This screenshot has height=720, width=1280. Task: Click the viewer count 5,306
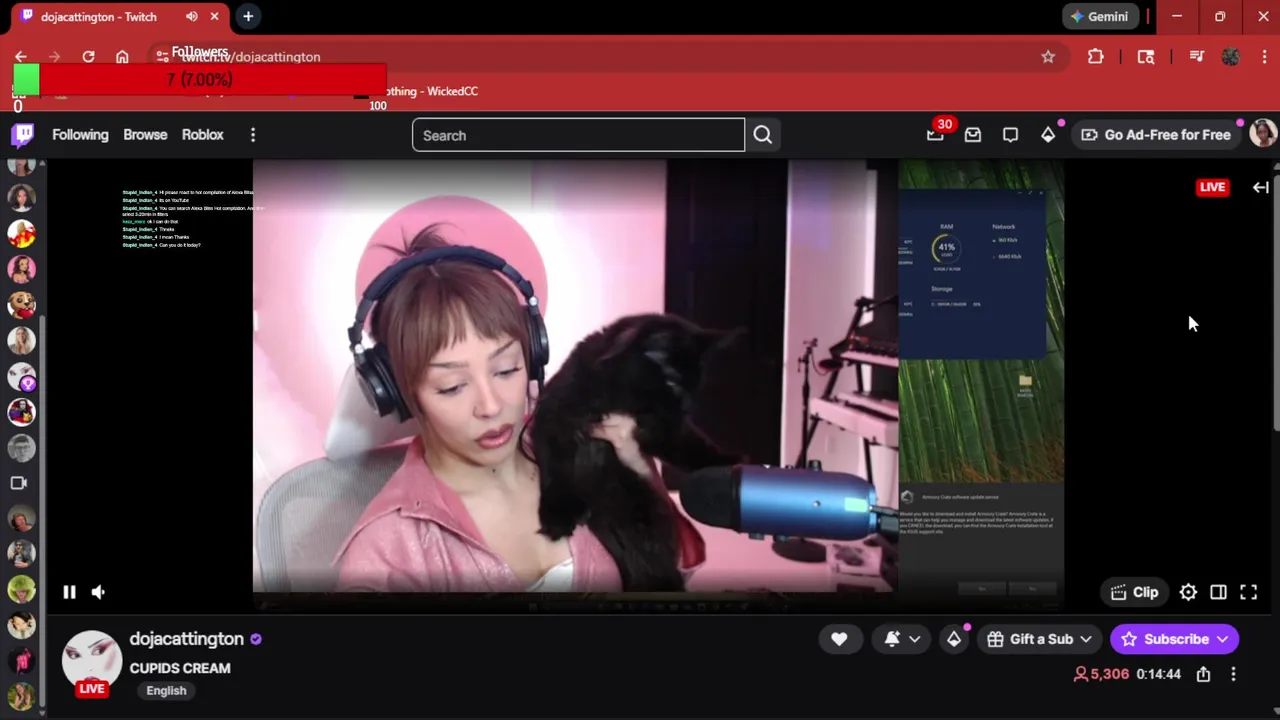1101,674
